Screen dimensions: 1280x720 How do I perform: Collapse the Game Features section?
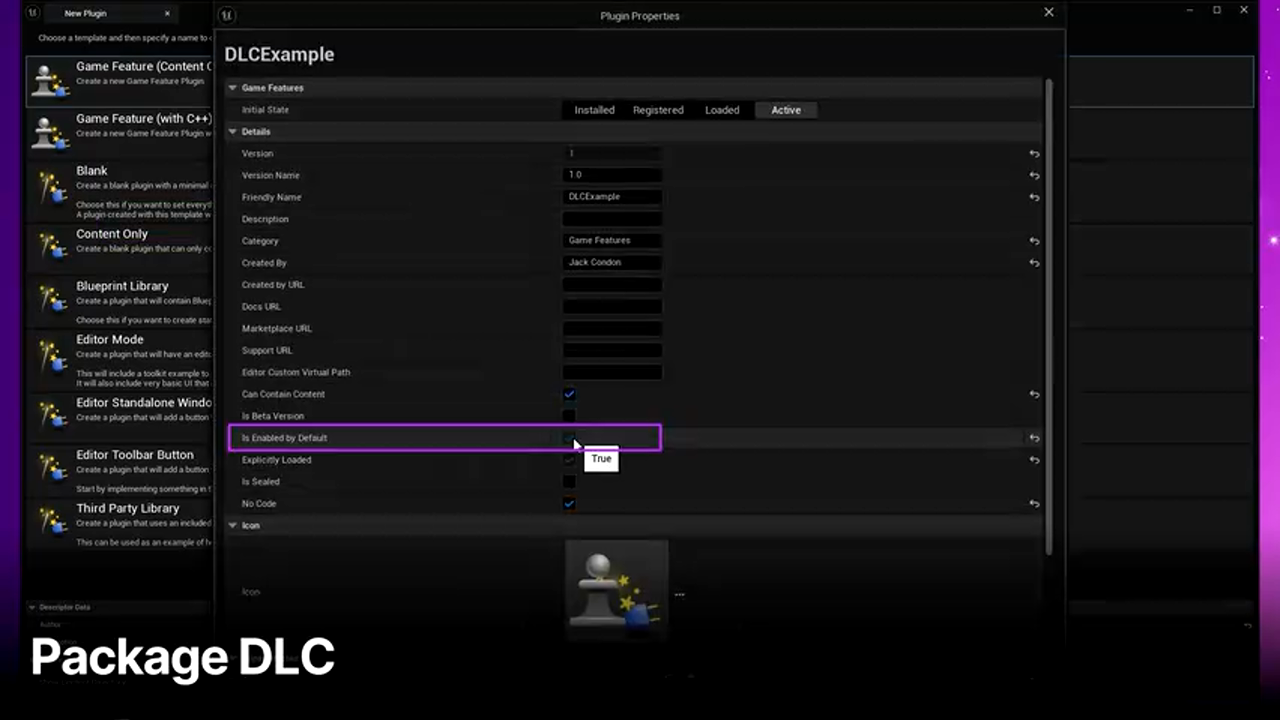(233, 88)
